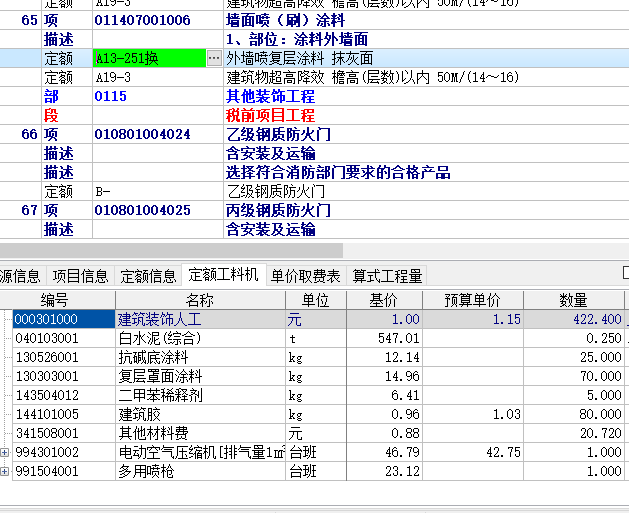Switch to the 项目信息 tab
Viewport: 629px width, 513px height.
pyautogui.click(x=80, y=276)
